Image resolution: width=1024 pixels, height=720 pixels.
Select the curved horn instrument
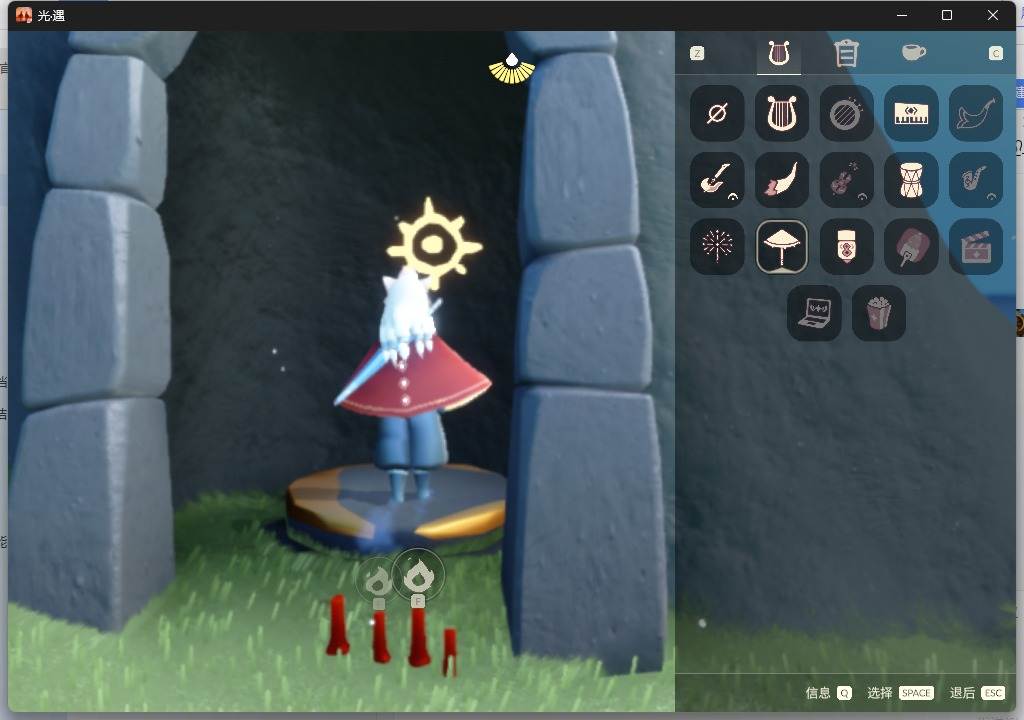point(782,180)
